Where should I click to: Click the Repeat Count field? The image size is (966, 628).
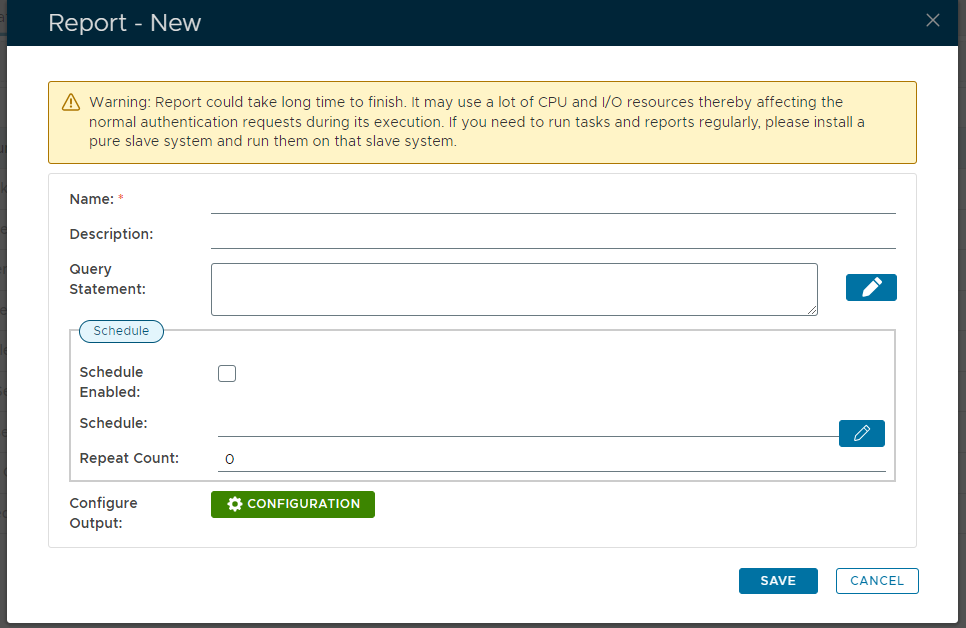click(551, 459)
